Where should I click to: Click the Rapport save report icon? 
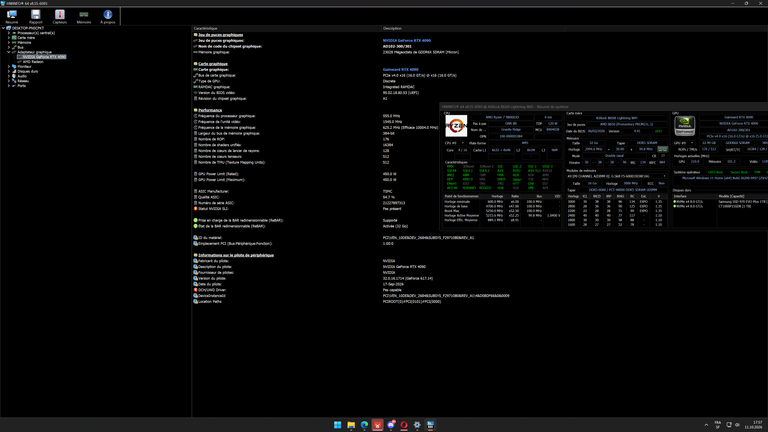(36, 17)
